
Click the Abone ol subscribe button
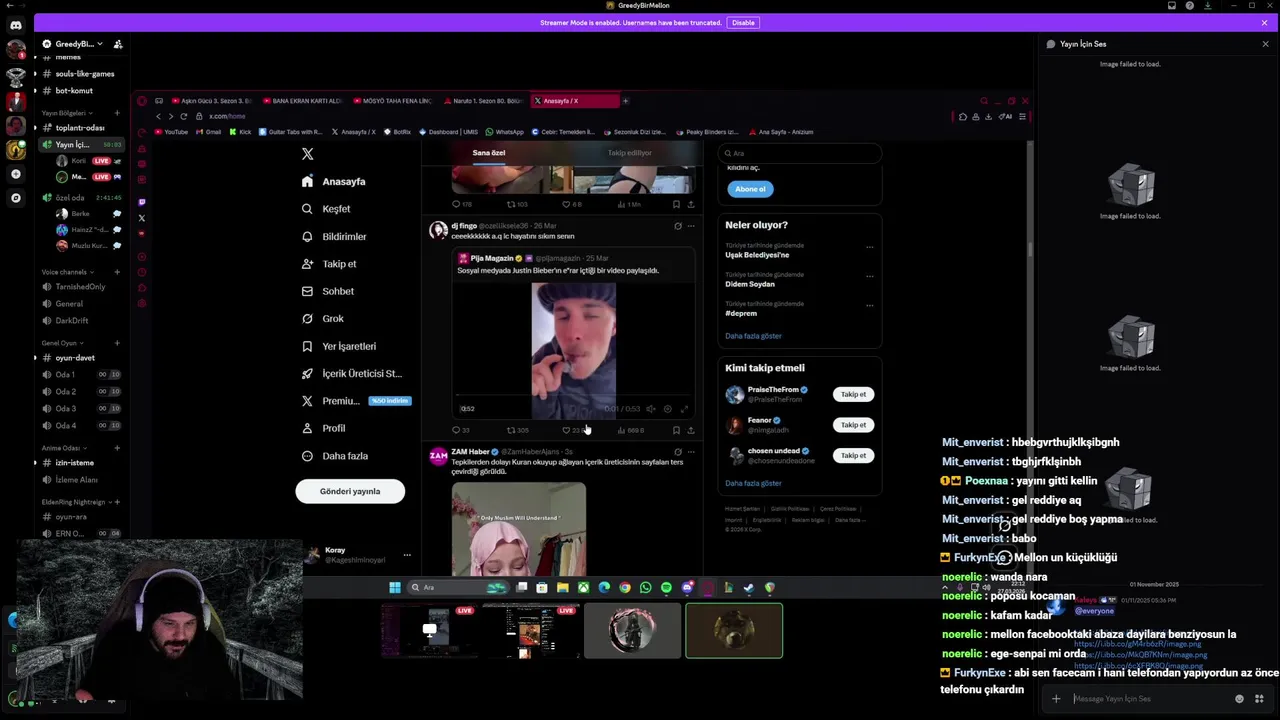(750, 189)
